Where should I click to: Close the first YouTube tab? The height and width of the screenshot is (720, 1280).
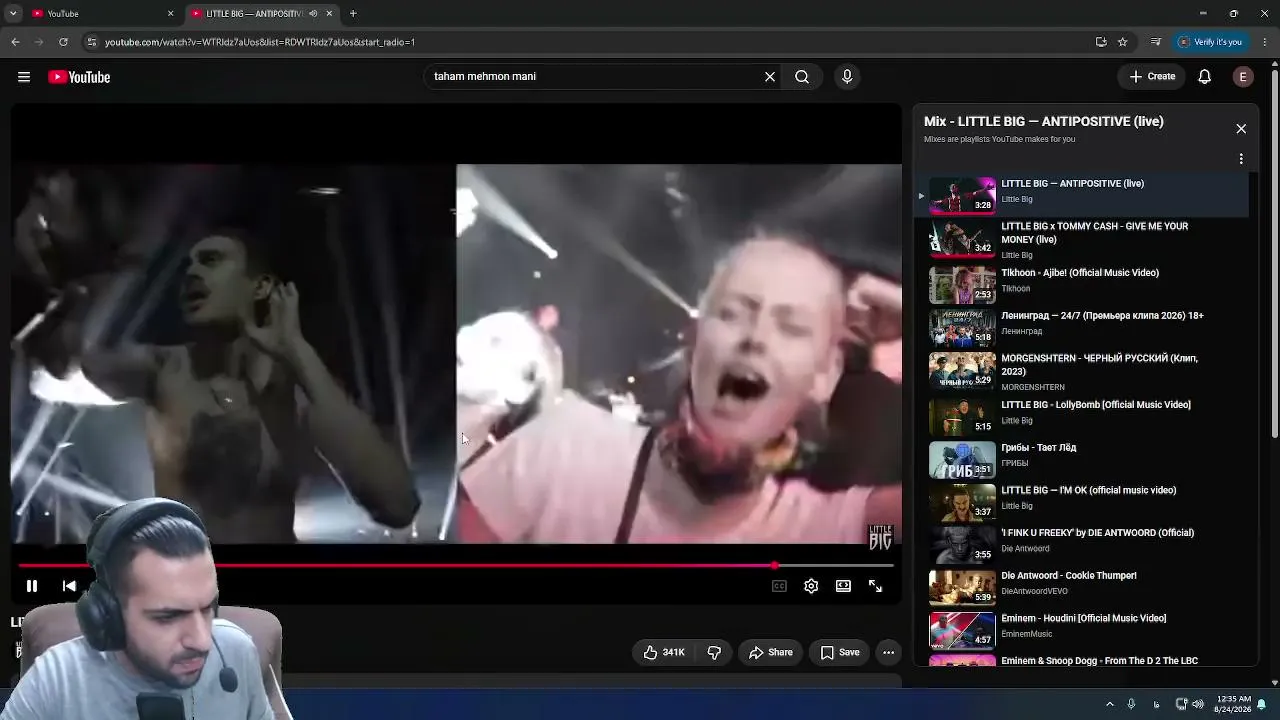point(170,14)
